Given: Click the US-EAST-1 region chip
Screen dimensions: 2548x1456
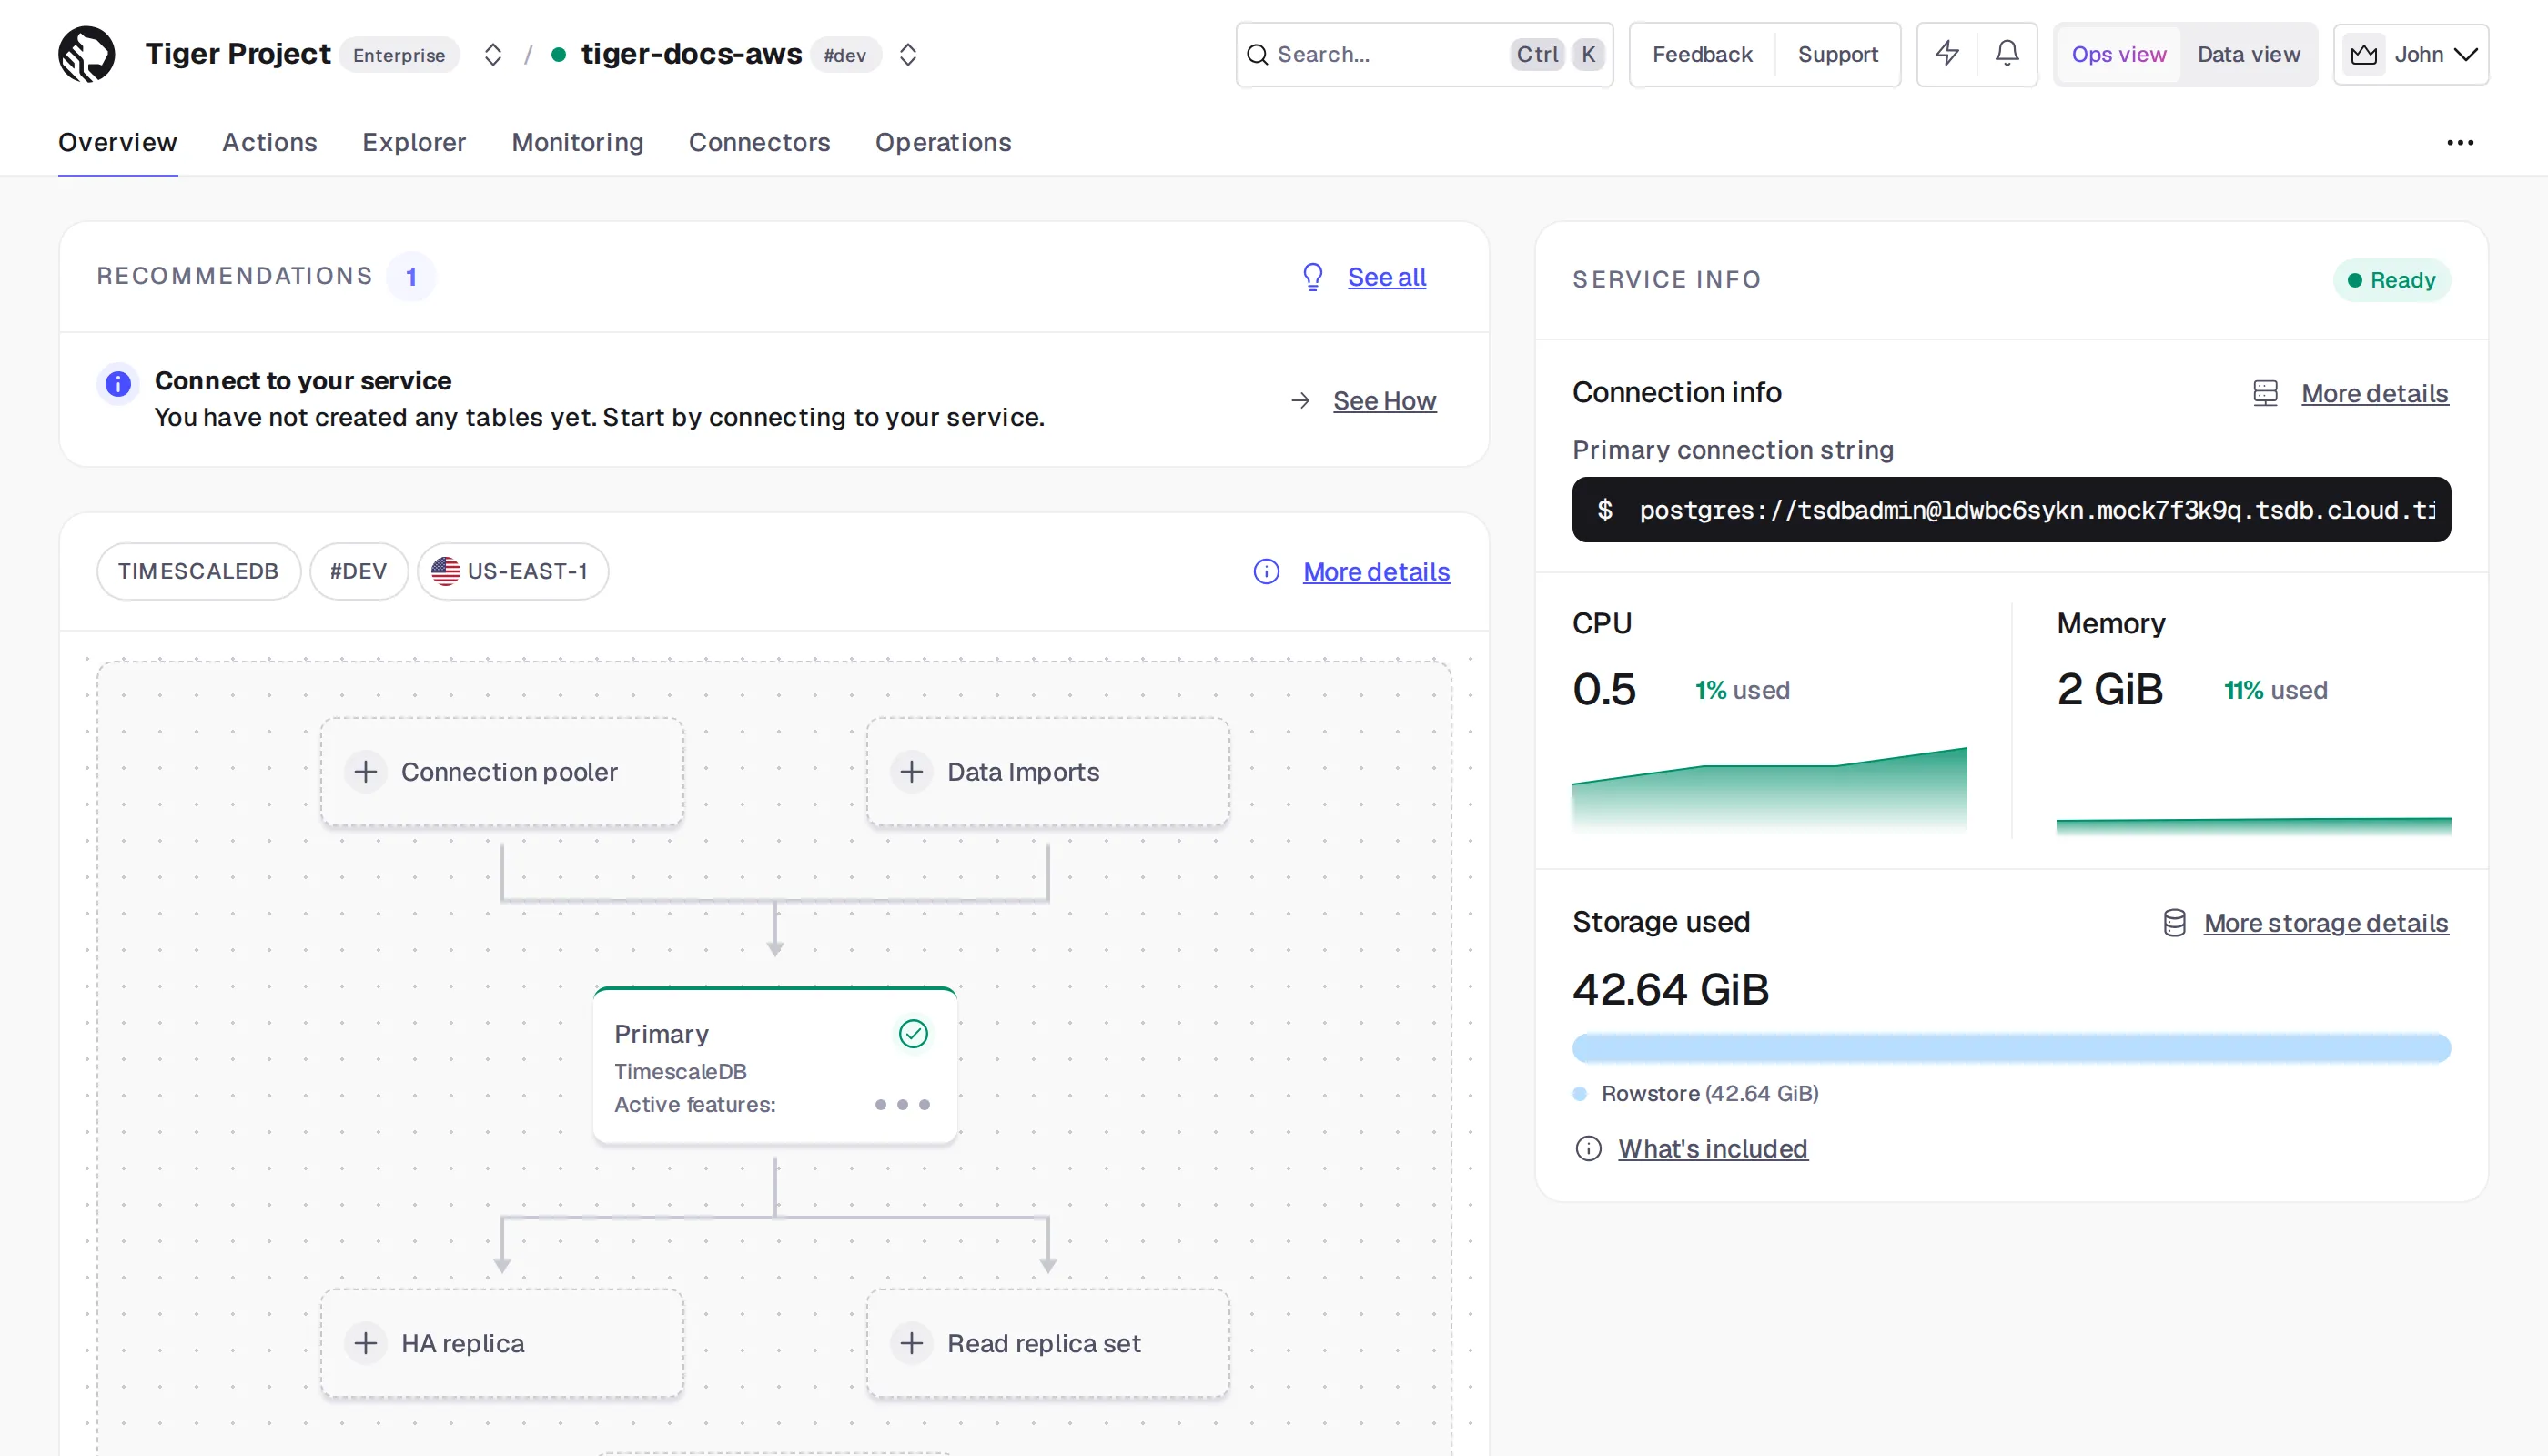Looking at the screenshot, I should pos(512,571).
